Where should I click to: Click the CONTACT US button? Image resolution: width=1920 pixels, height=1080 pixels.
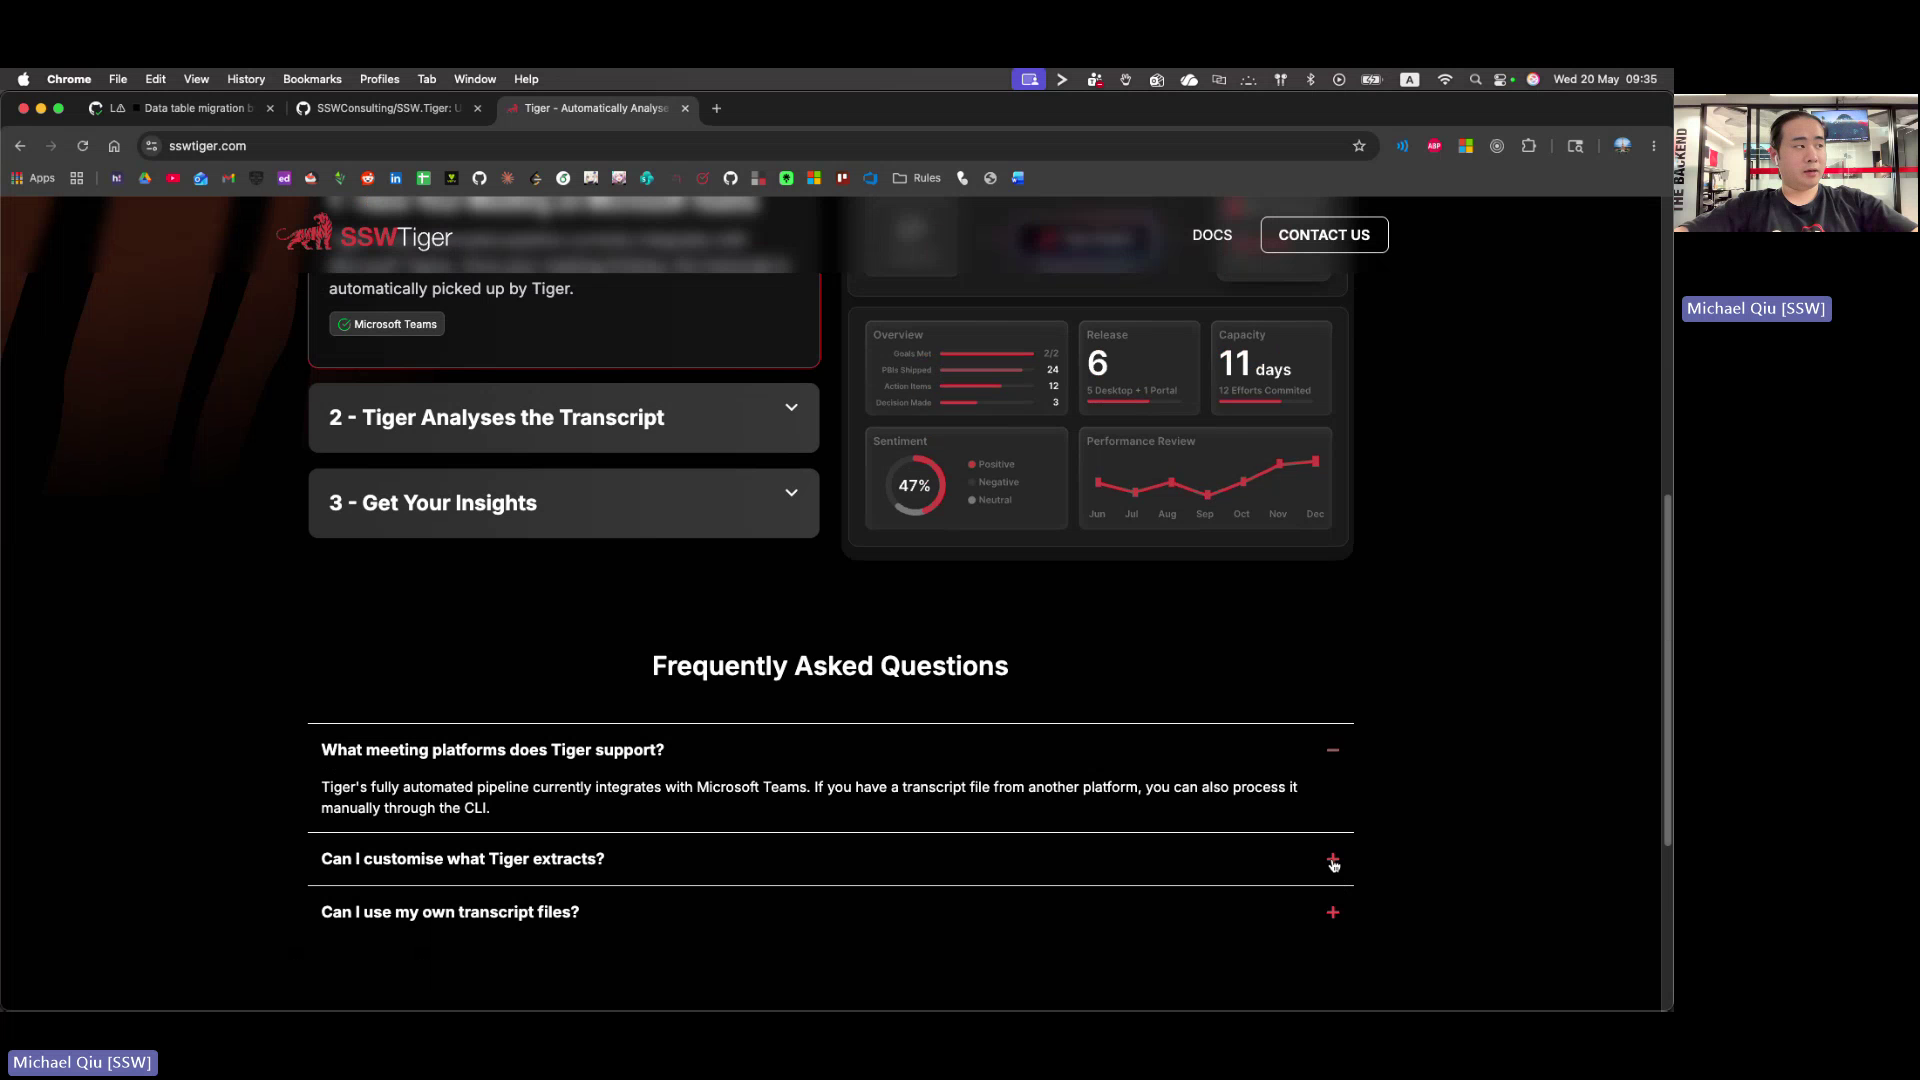click(1324, 235)
